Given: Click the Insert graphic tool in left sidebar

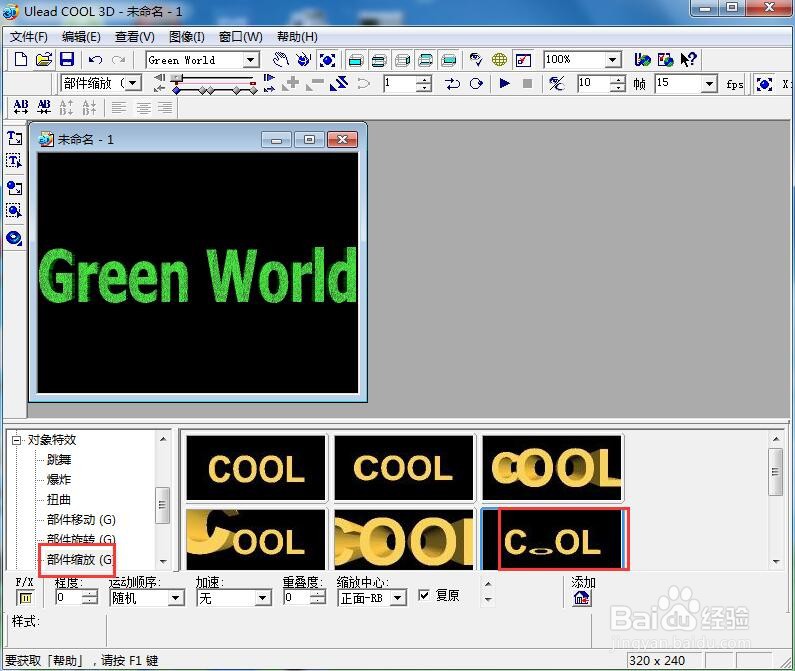Looking at the screenshot, I should pyautogui.click(x=14, y=188).
